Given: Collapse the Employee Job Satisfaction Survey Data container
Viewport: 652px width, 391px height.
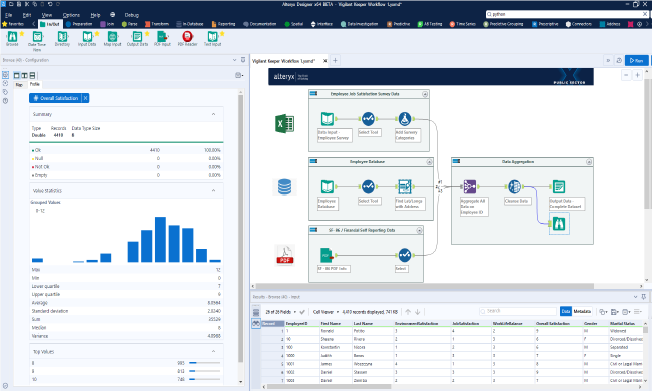Looking at the screenshot, I should pyautogui.click(x=425, y=94).
